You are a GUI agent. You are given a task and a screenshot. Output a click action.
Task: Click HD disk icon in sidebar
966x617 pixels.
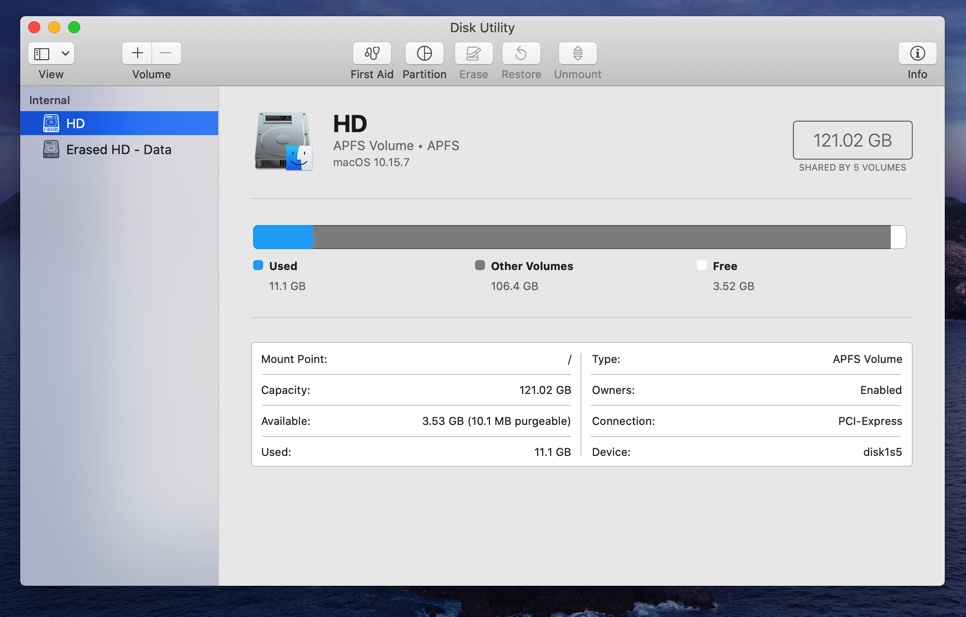(x=51, y=123)
